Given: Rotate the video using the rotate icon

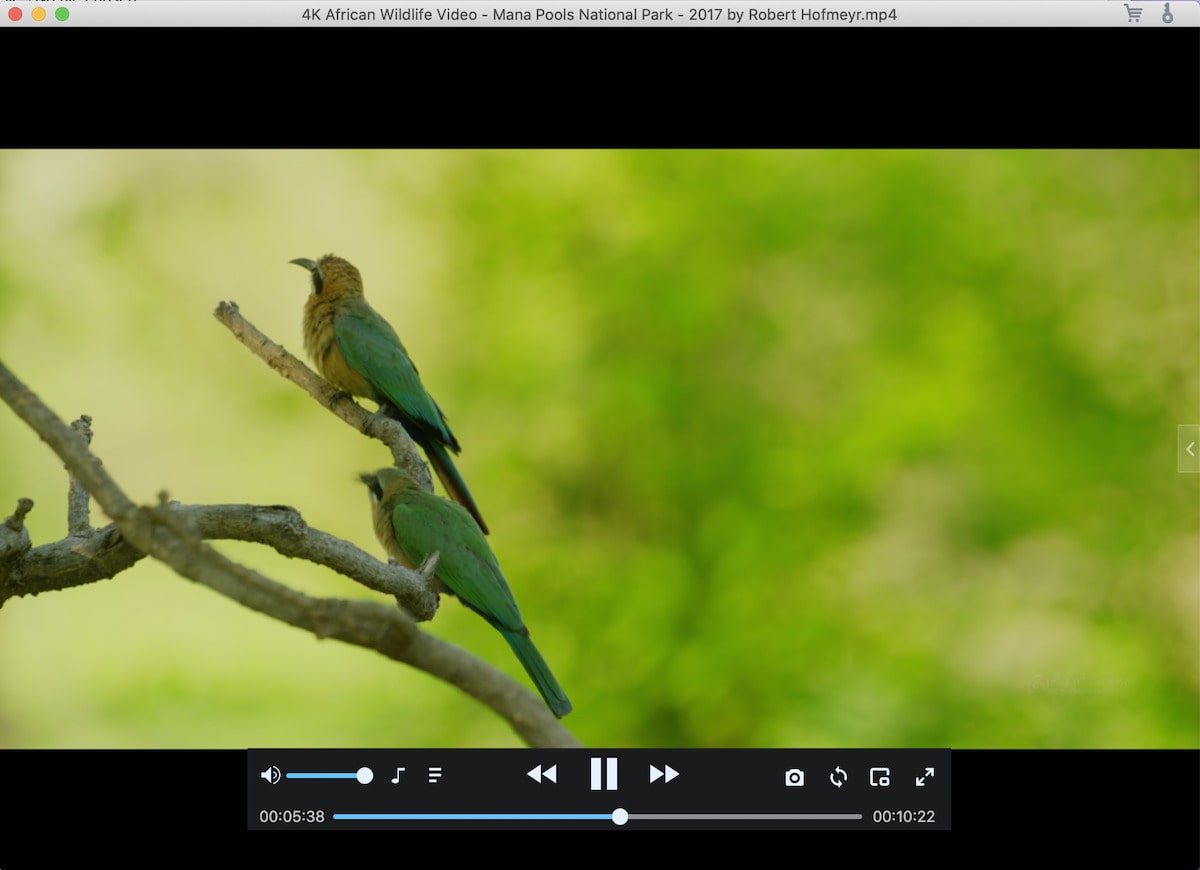Looking at the screenshot, I should point(838,777).
